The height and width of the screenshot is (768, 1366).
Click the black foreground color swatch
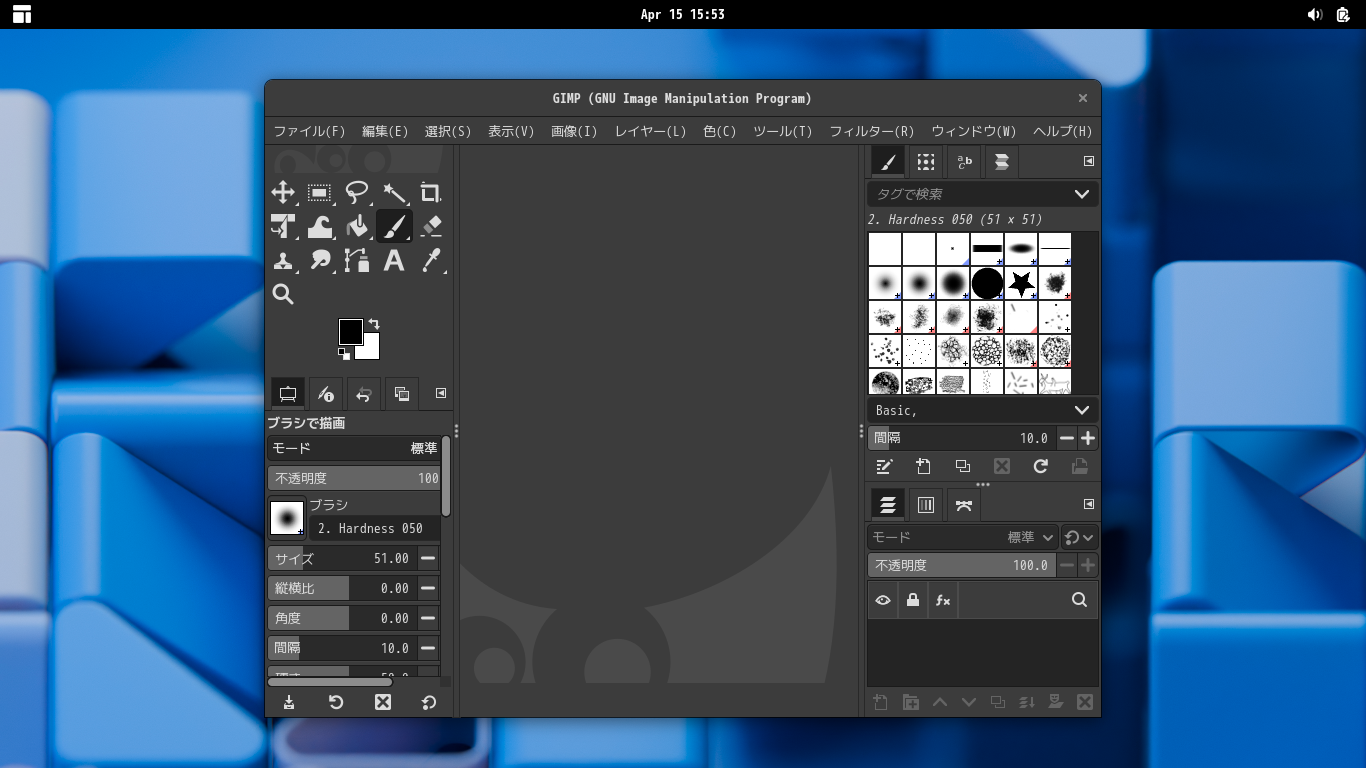349,331
